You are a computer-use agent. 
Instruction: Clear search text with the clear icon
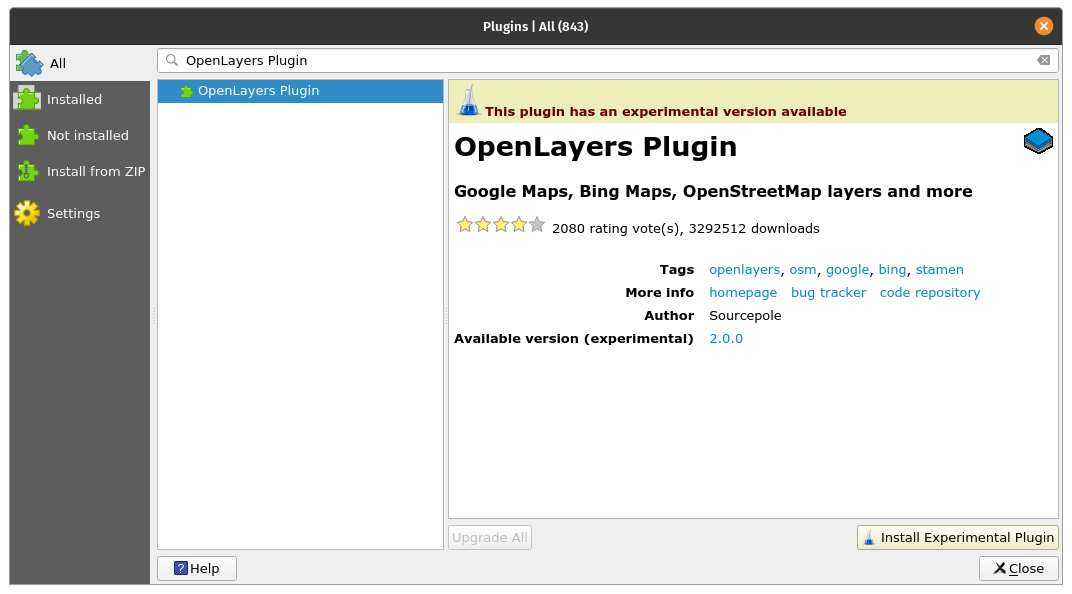(1043, 60)
